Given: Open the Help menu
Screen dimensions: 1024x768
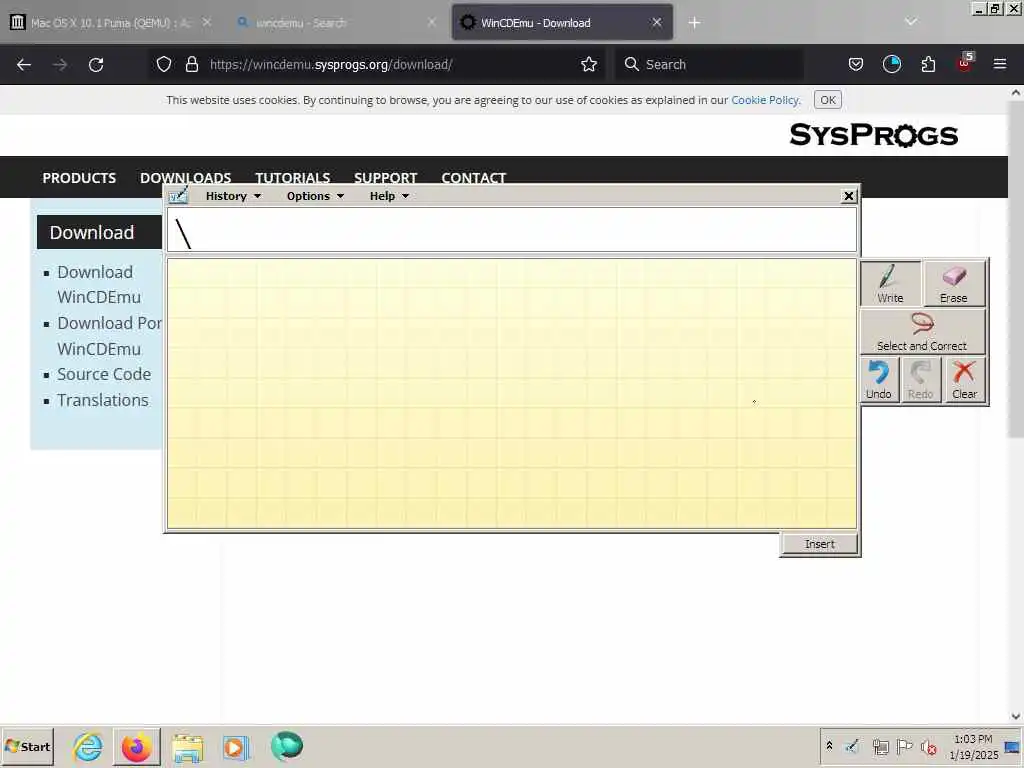Looking at the screenshot, I should (x=389, y=196).
